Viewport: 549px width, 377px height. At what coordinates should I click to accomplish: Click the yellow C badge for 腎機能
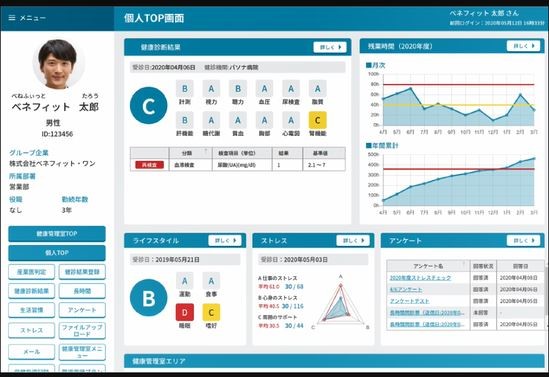pos(318,120)
